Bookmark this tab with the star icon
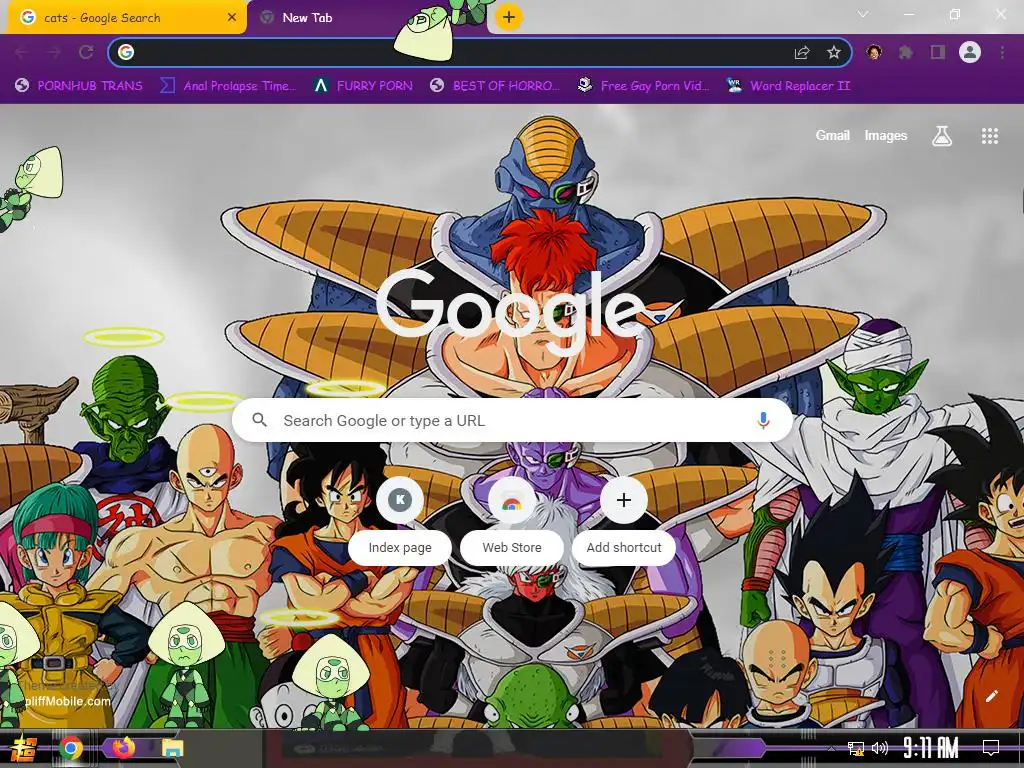The image size is (1024, 768). (833, 52)
